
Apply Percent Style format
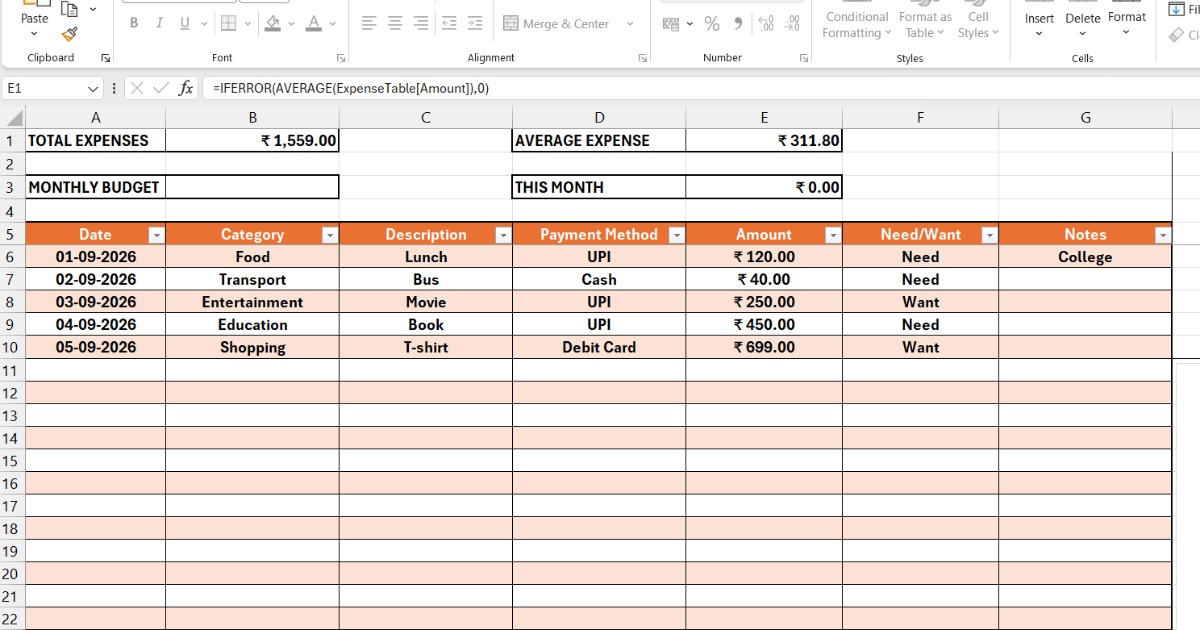[x=712, y=23]
